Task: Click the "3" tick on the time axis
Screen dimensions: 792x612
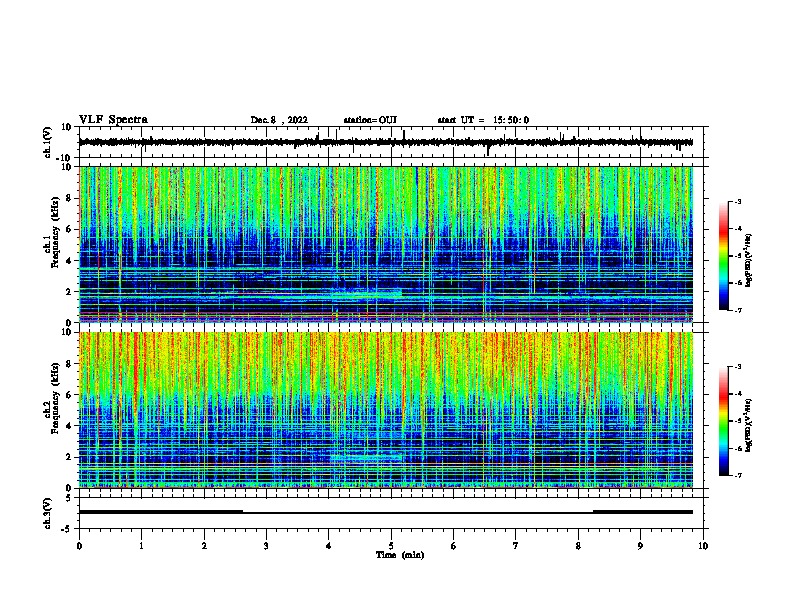Action: pyautogui.click(x=266, y=546)
